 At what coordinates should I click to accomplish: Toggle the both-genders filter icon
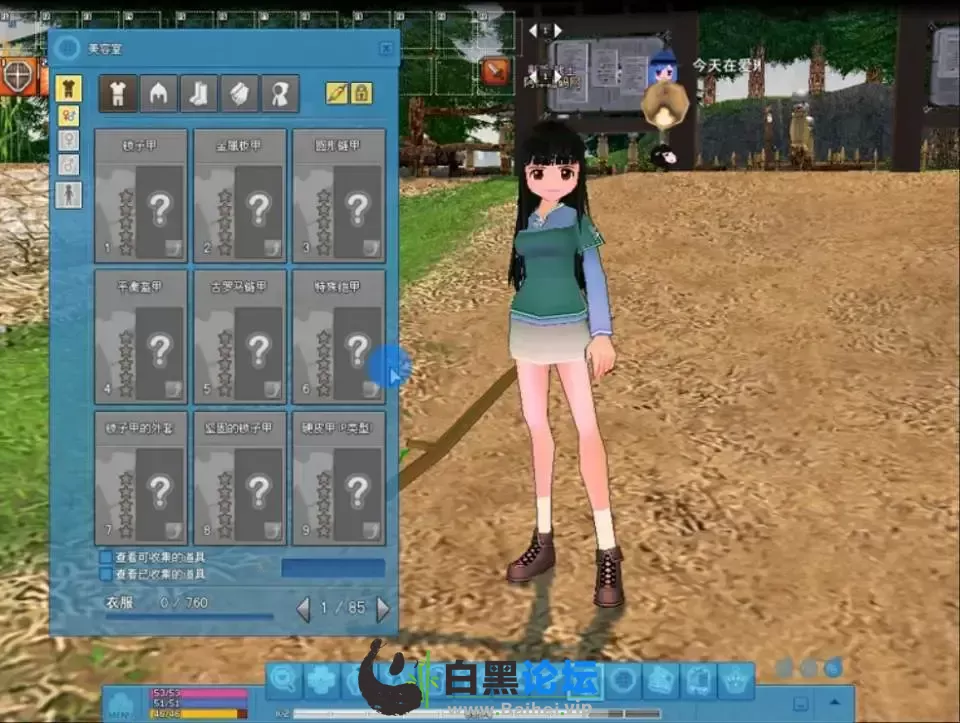pos(69,116)
